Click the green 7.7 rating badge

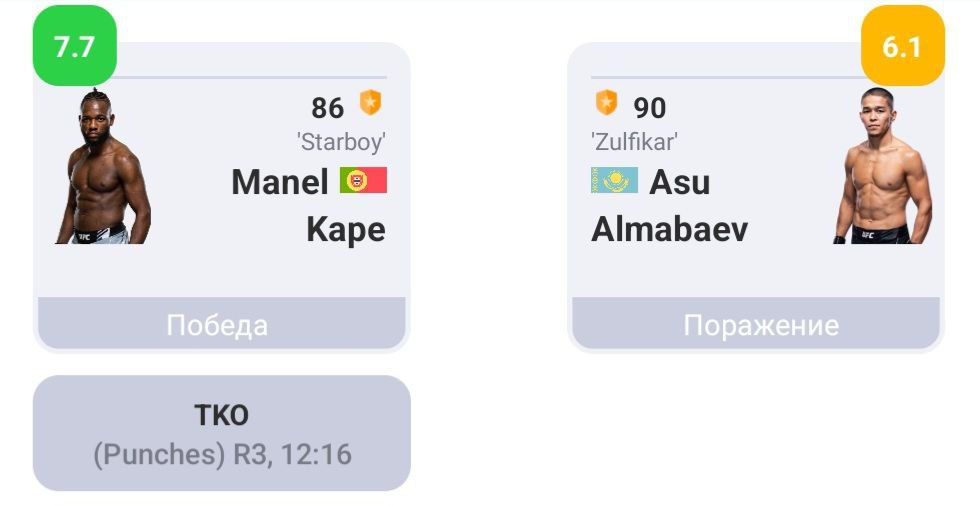(74, 46)
